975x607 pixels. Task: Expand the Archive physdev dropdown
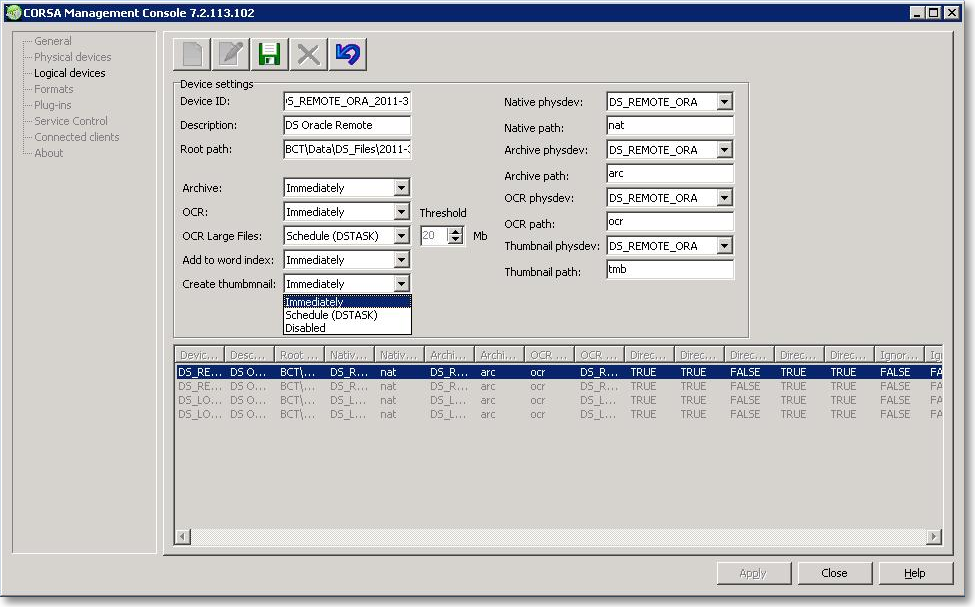[724, 150]
